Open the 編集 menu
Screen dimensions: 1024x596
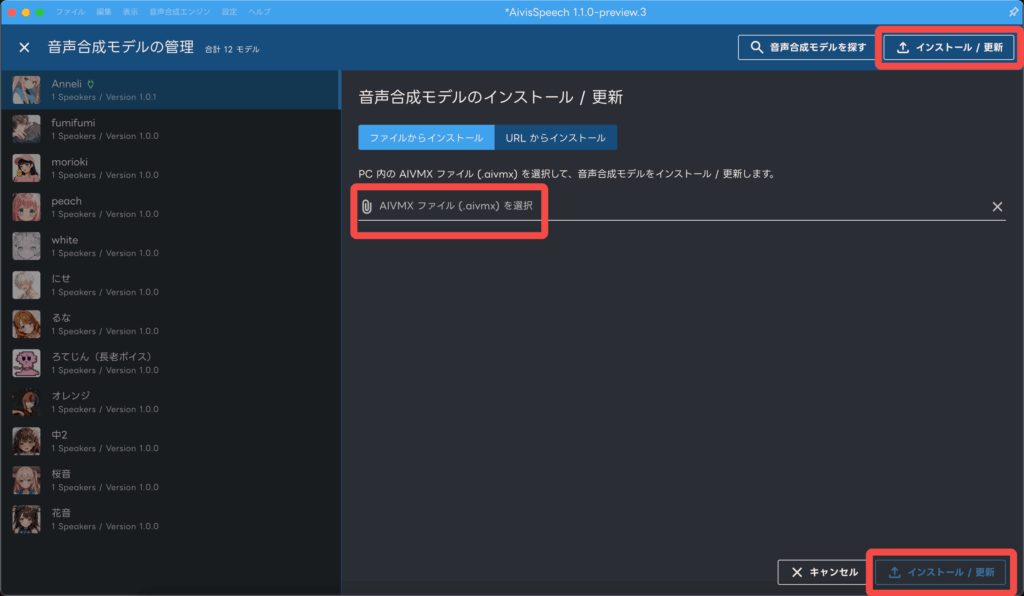tap(104, 12)
